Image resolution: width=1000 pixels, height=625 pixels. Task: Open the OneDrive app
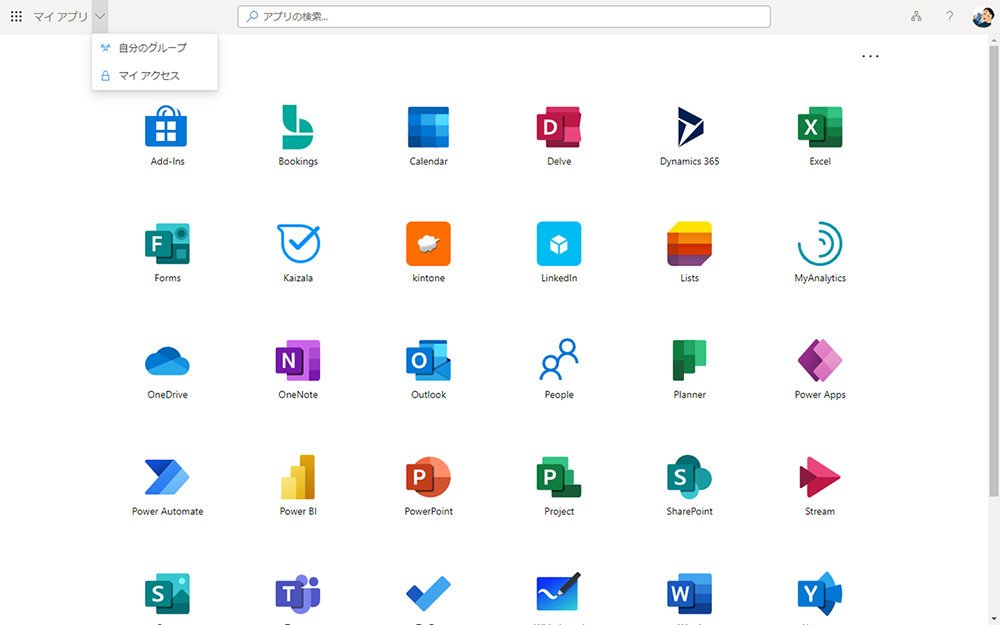[167, 361]
